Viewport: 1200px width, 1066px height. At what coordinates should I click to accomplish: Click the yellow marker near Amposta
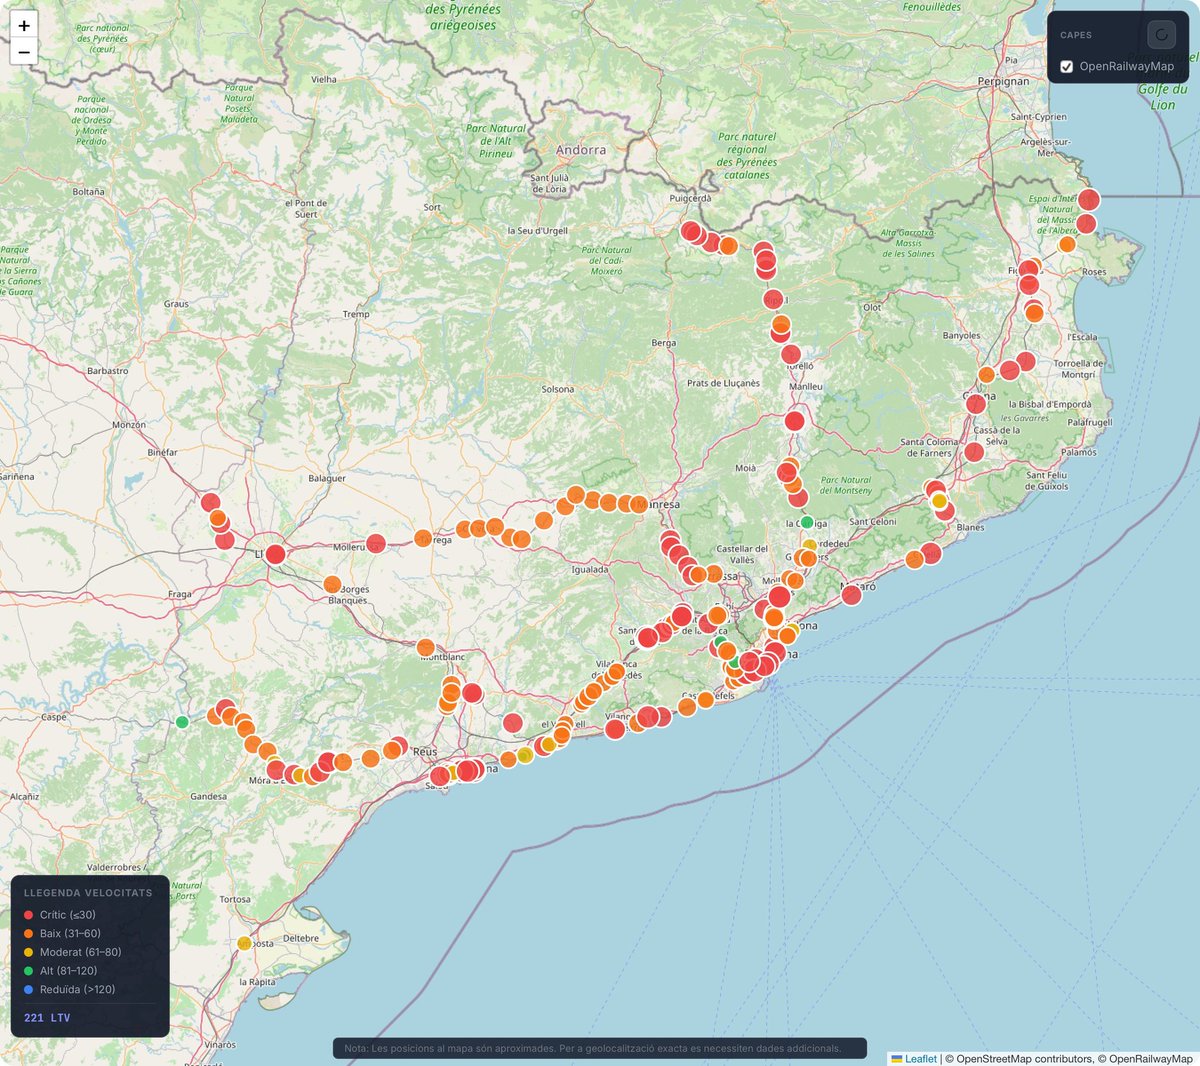tap(244, 943)
